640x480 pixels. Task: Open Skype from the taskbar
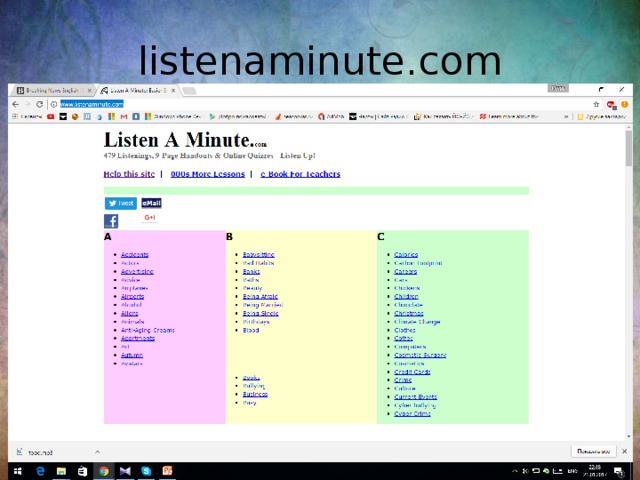[146, 471]
